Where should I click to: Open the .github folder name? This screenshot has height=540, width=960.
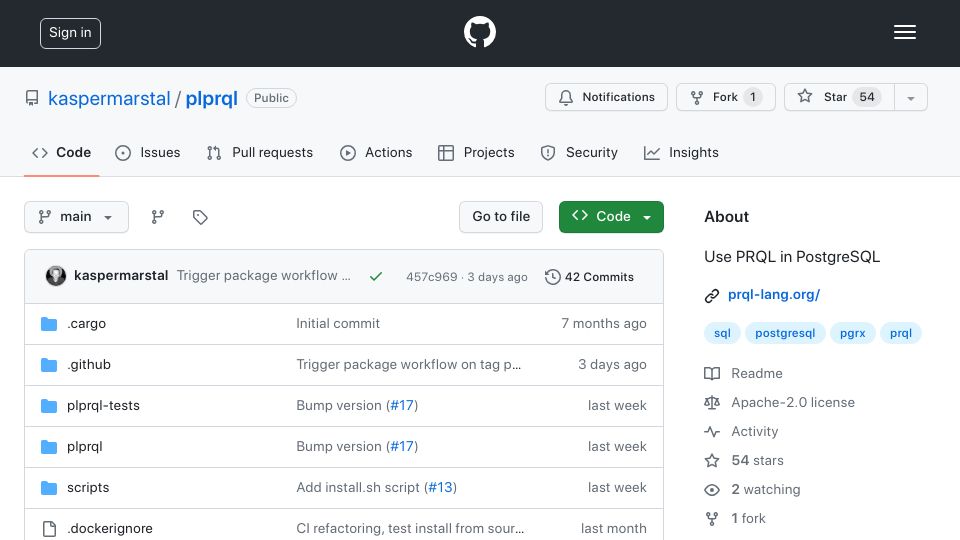89,364
